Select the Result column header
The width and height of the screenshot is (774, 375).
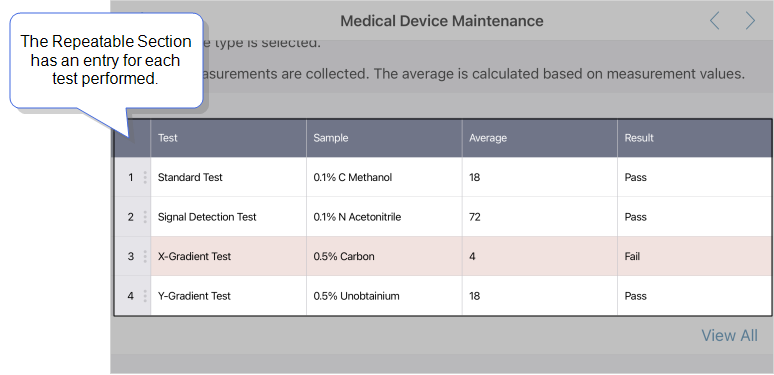[x=639, y=138]
